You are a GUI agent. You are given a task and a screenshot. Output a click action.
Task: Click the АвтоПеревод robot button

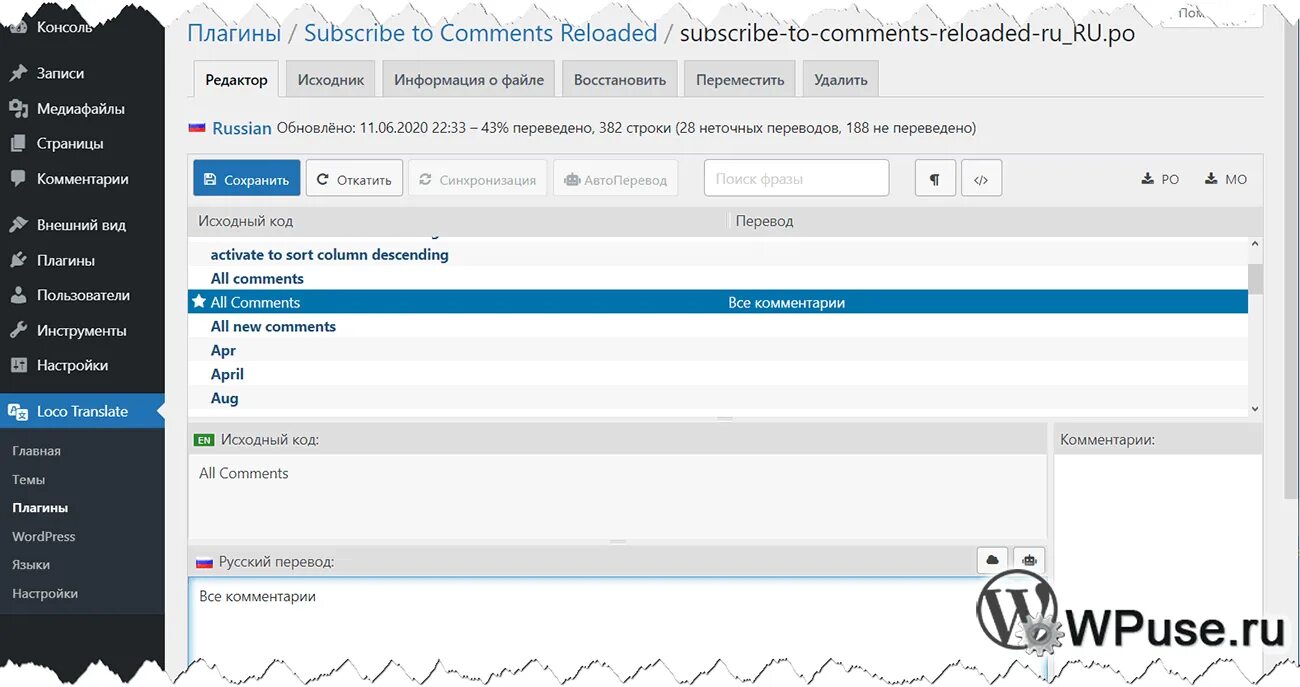(615, 179)
